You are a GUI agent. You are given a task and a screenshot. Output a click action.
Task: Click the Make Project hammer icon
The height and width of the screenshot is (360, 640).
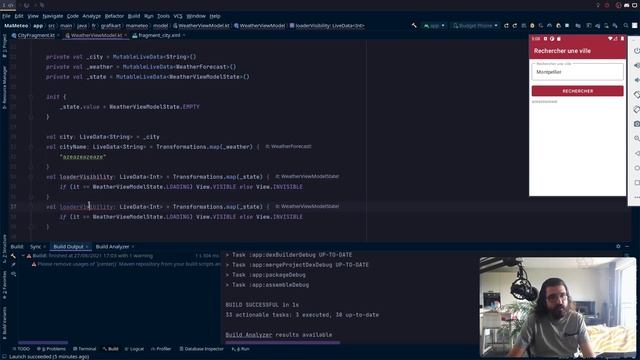414,25
